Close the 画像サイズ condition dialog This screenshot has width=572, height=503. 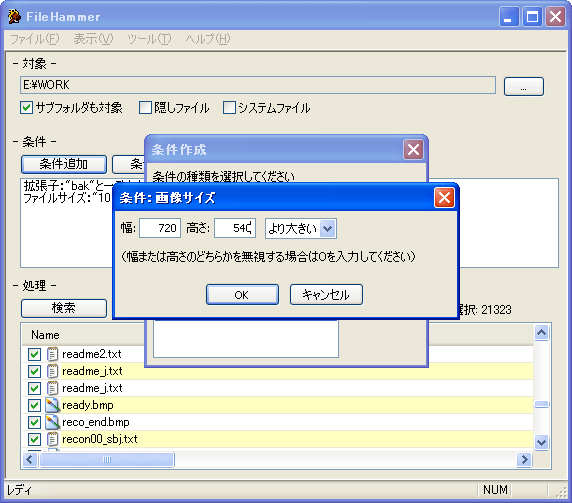point(444,198)
